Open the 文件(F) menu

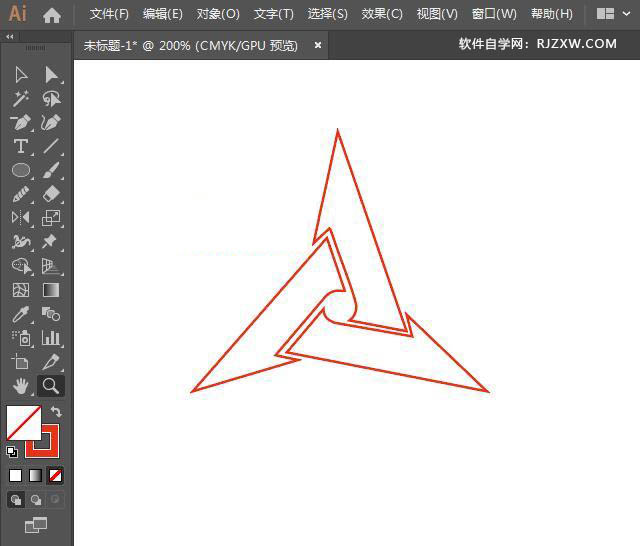pyautogui.click(x=109, y=14)
